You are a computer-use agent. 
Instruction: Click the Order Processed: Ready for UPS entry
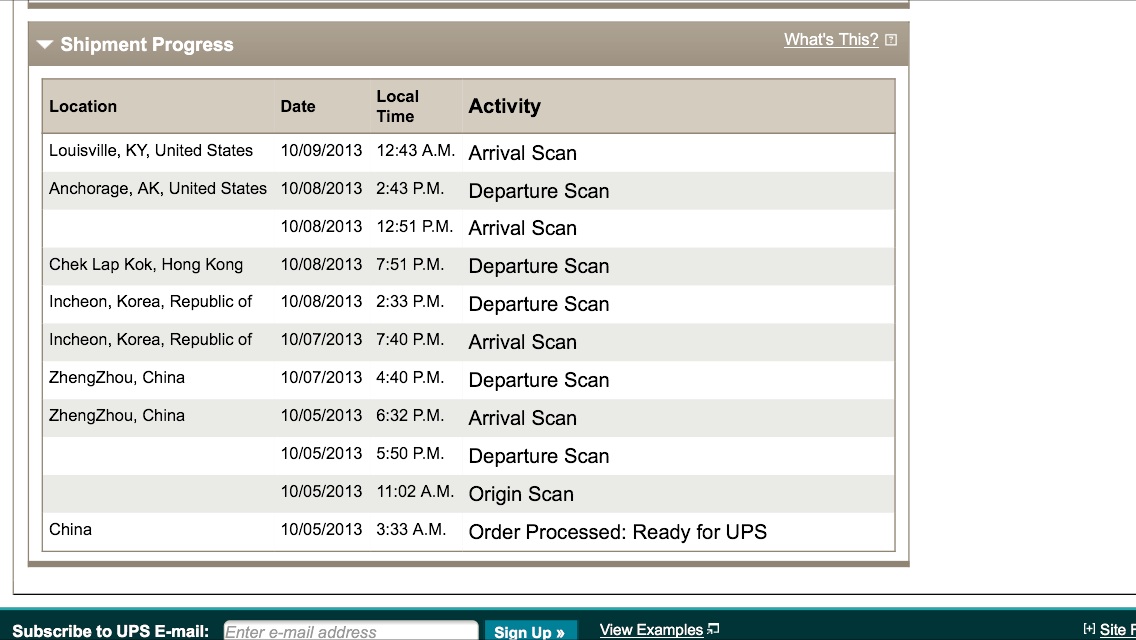[617, 532]
